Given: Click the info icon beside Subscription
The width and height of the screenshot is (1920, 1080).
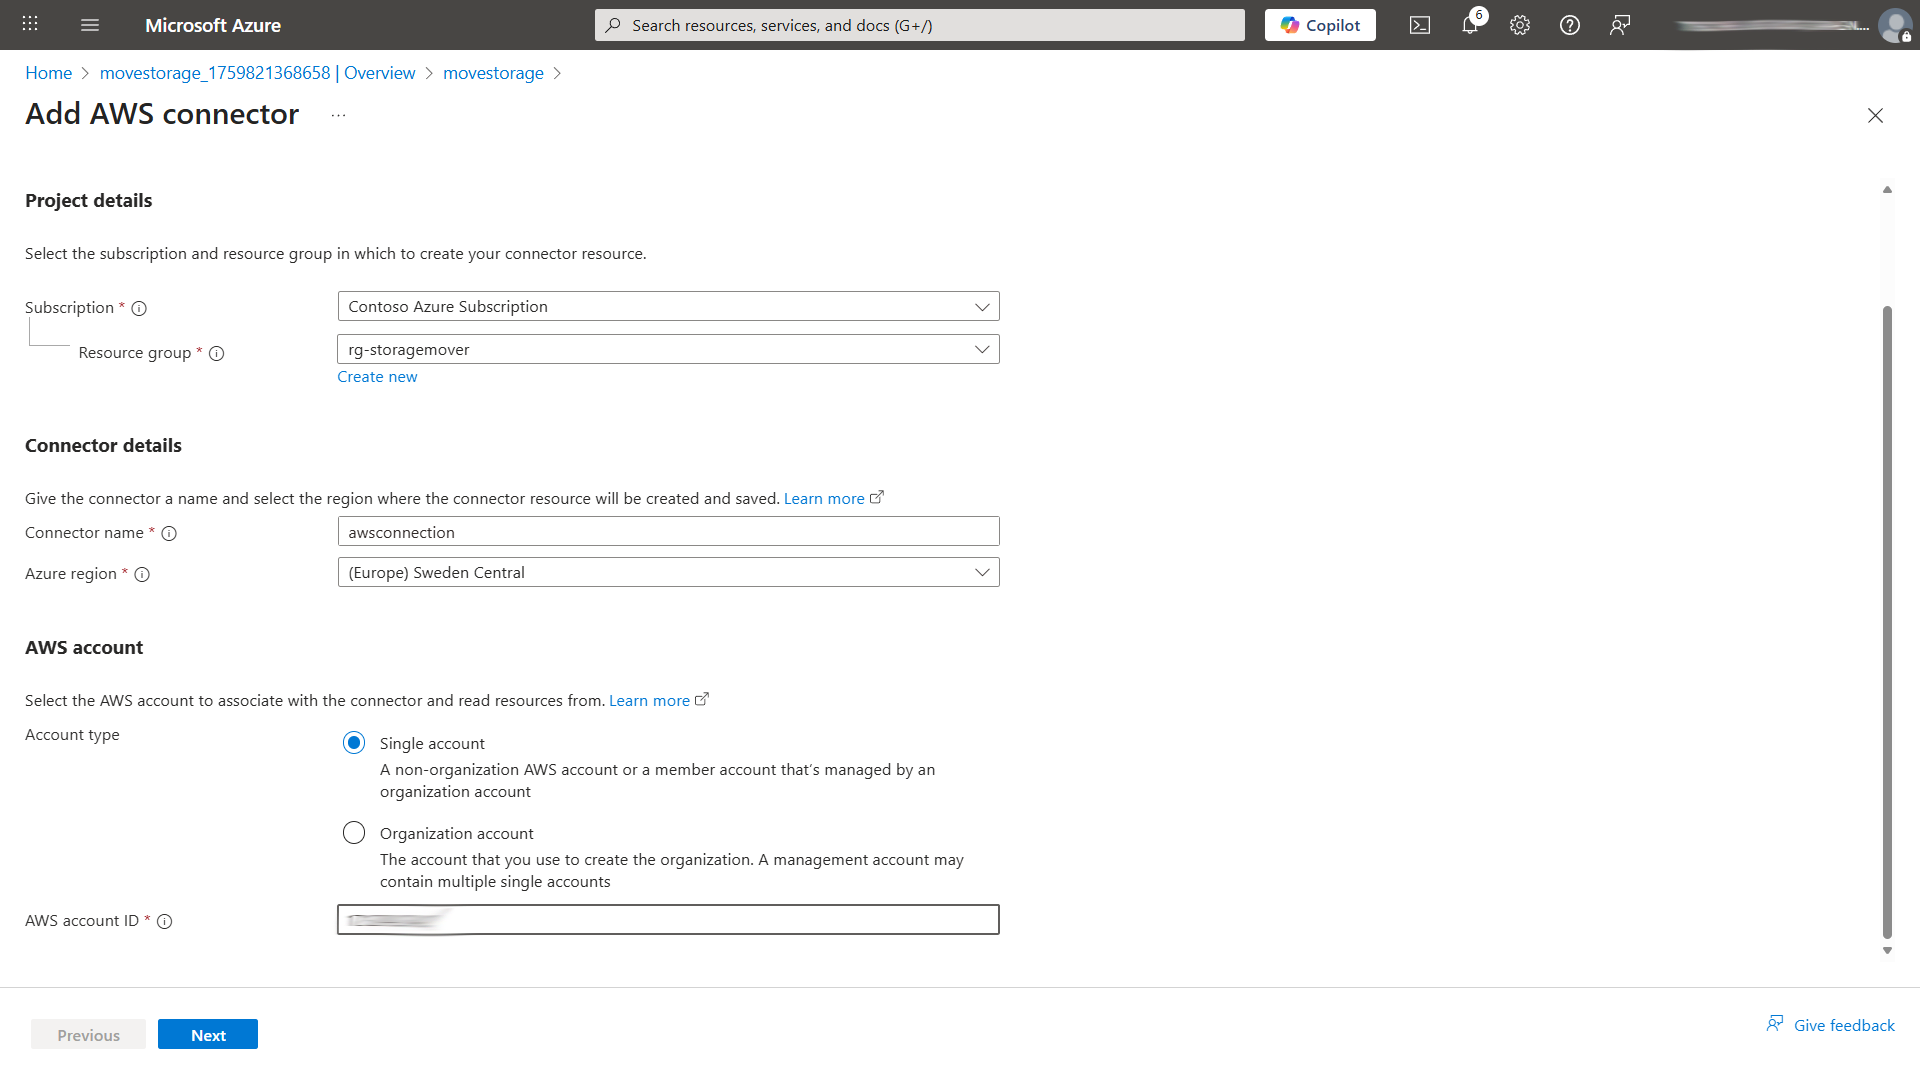Looking at the screenshot, I should [139, 308].
